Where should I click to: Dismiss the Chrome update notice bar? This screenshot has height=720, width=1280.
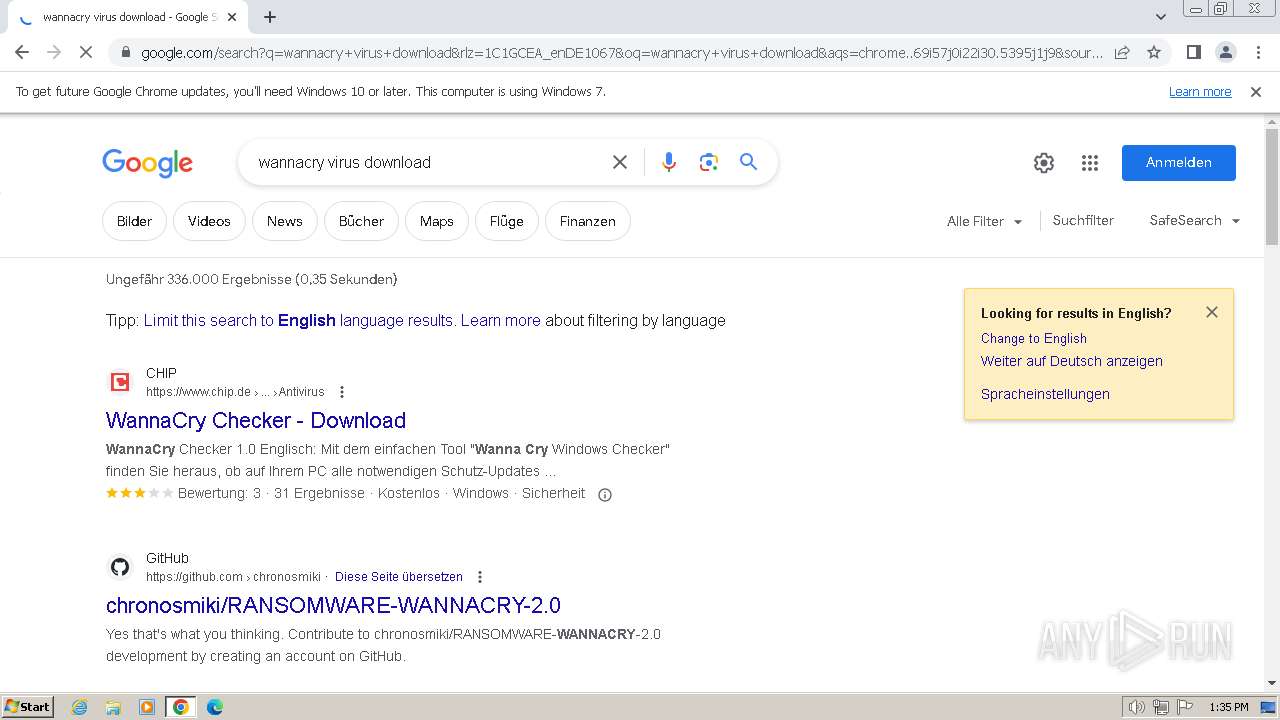coord(1256,92)
